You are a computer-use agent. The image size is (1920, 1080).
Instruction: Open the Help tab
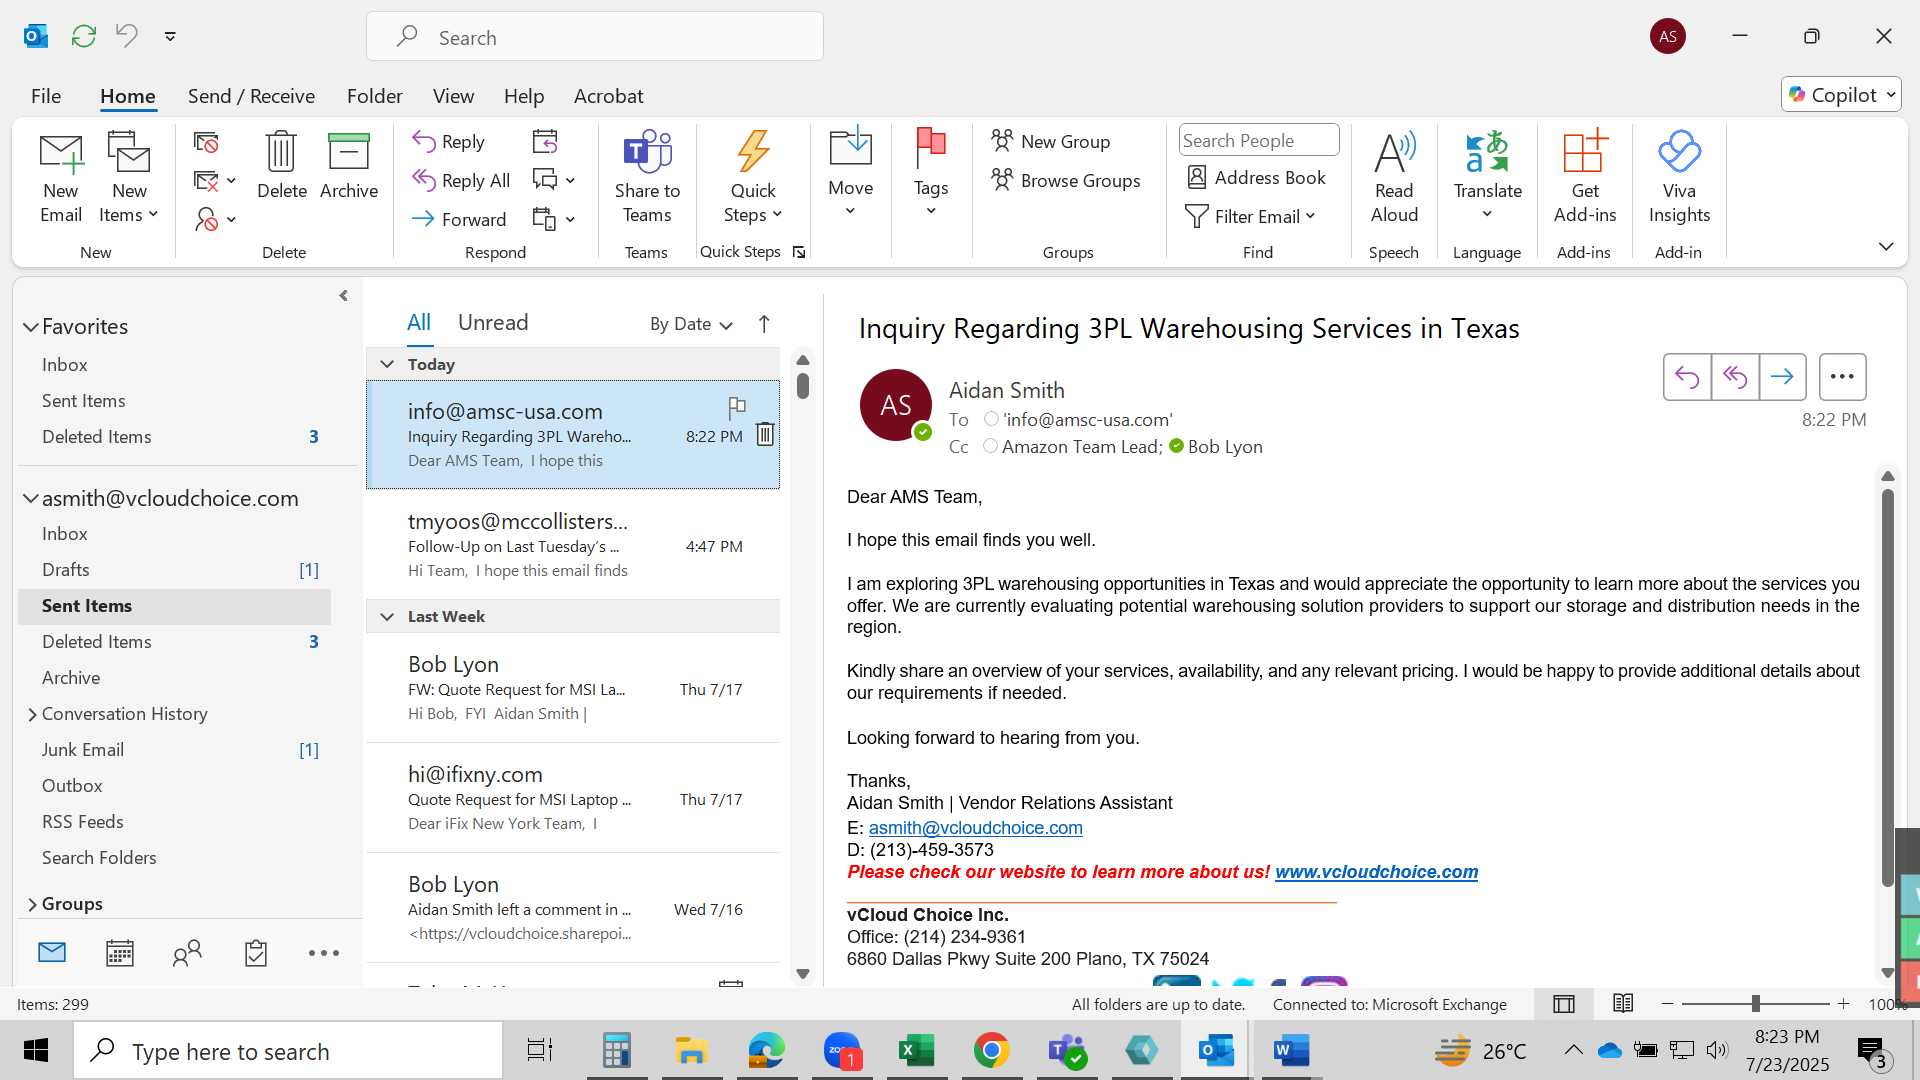point(524,96)
